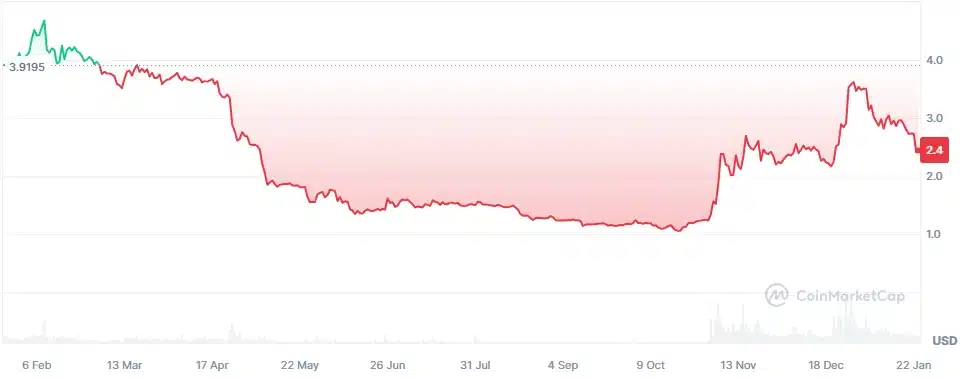961x379 pixels.
Task: Select the 31 Jul date label
Action: pyautogui.click(x=475, y=365)
